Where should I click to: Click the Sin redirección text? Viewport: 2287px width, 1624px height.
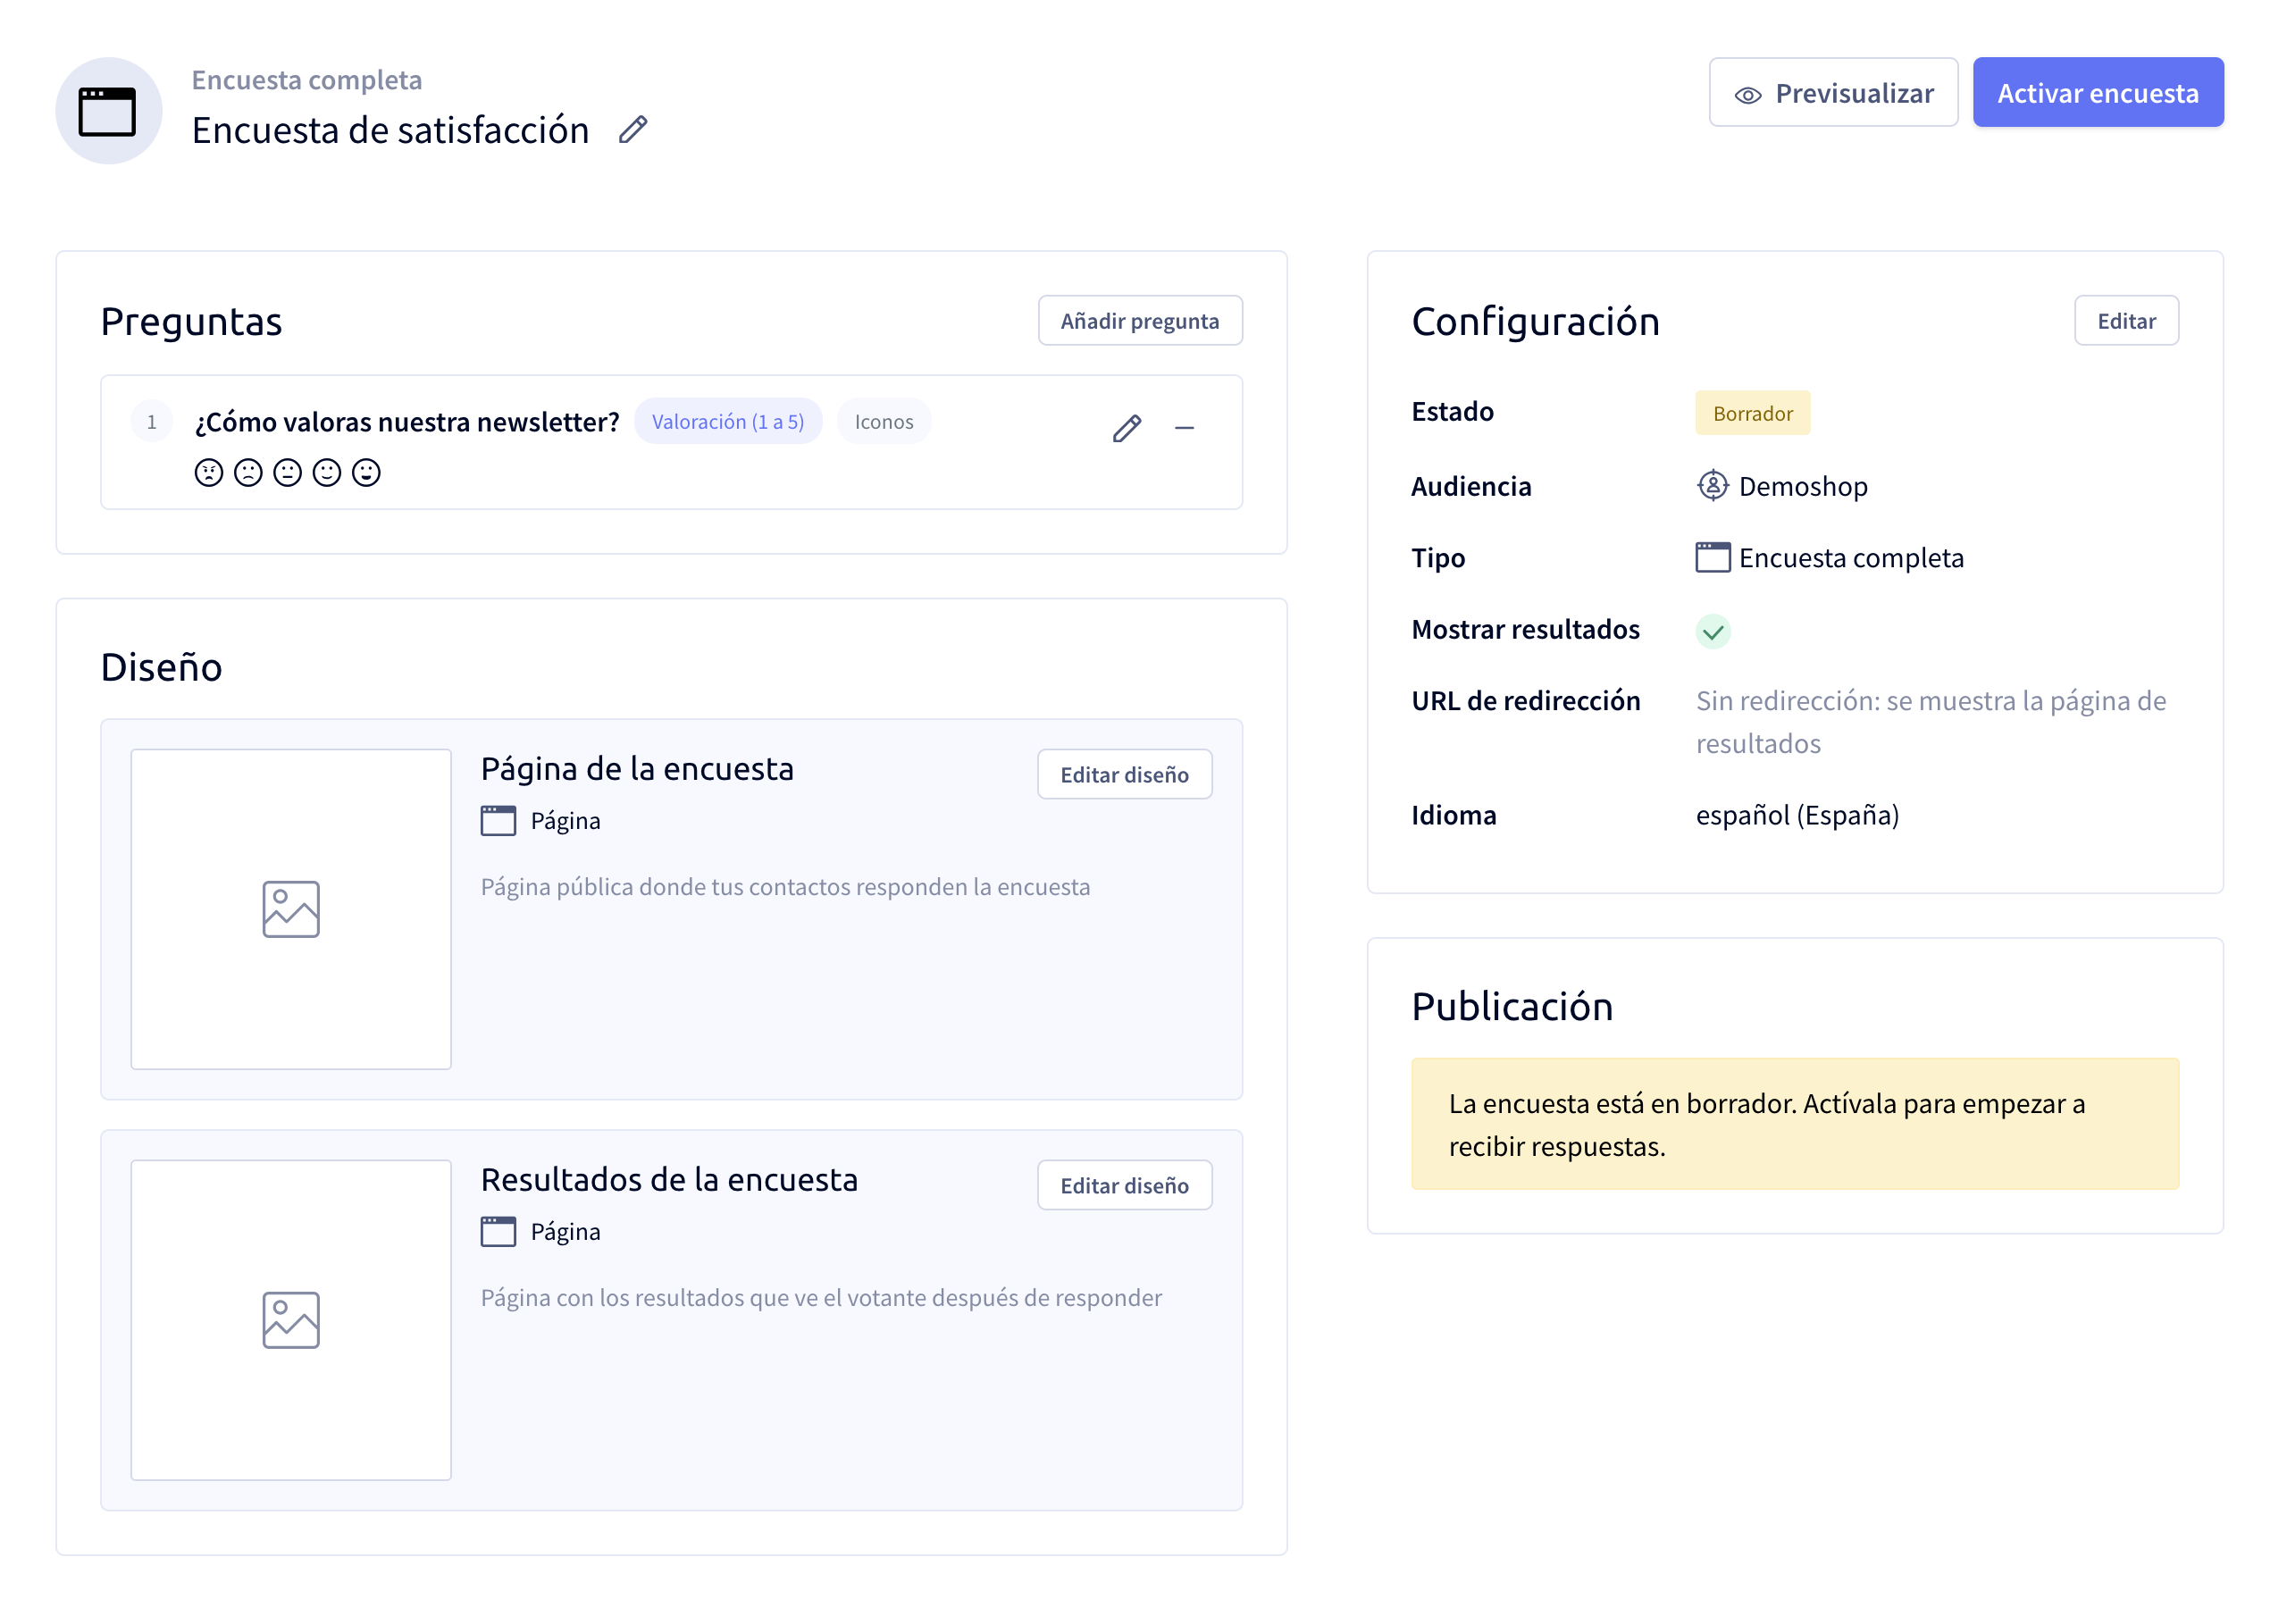pyautogui.click(x=1931, y=722)
